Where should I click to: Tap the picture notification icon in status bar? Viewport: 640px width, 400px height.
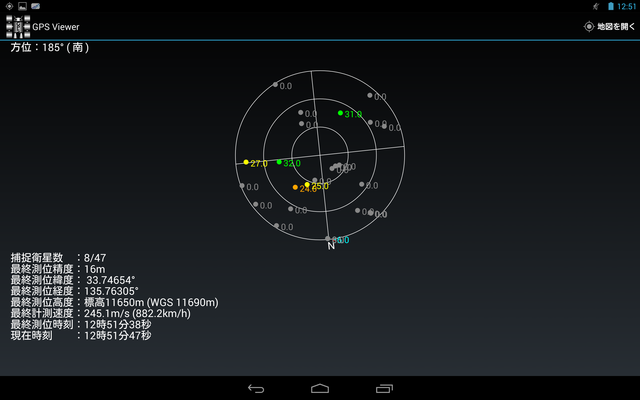click(x=22, y=6)
